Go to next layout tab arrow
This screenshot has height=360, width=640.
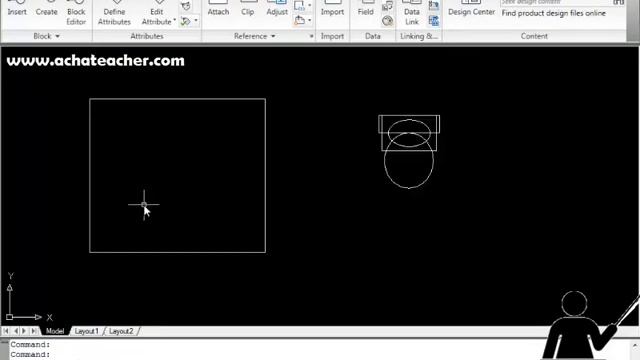(x=24, y=331)
